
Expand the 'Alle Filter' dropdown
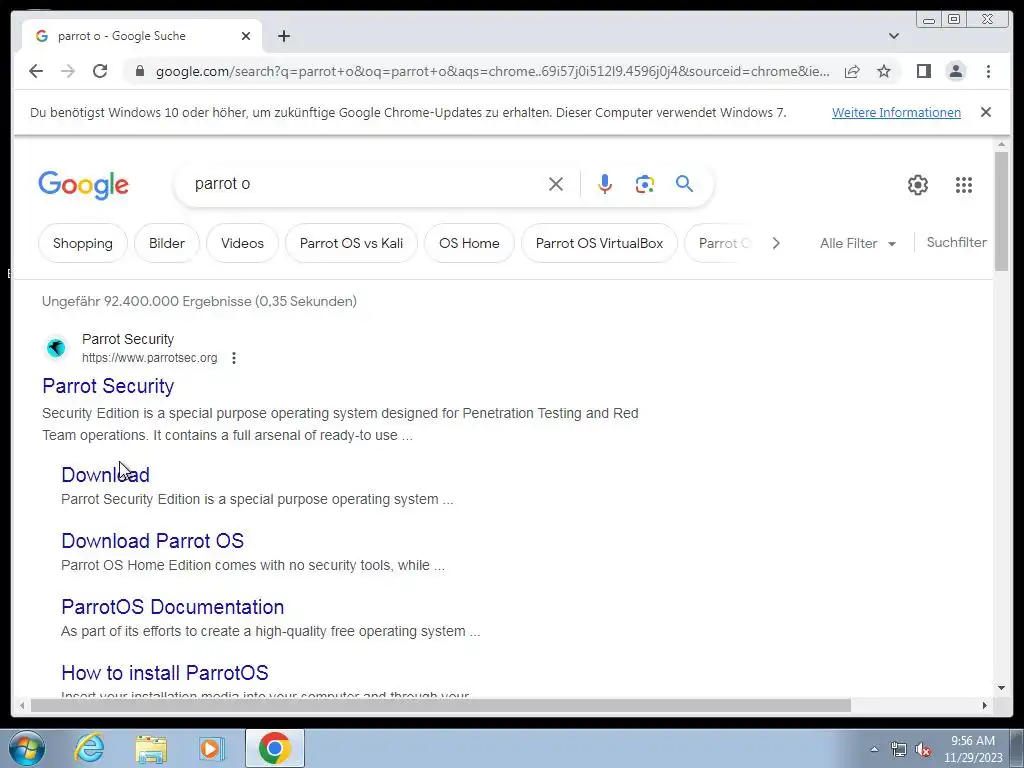point(857,243)
